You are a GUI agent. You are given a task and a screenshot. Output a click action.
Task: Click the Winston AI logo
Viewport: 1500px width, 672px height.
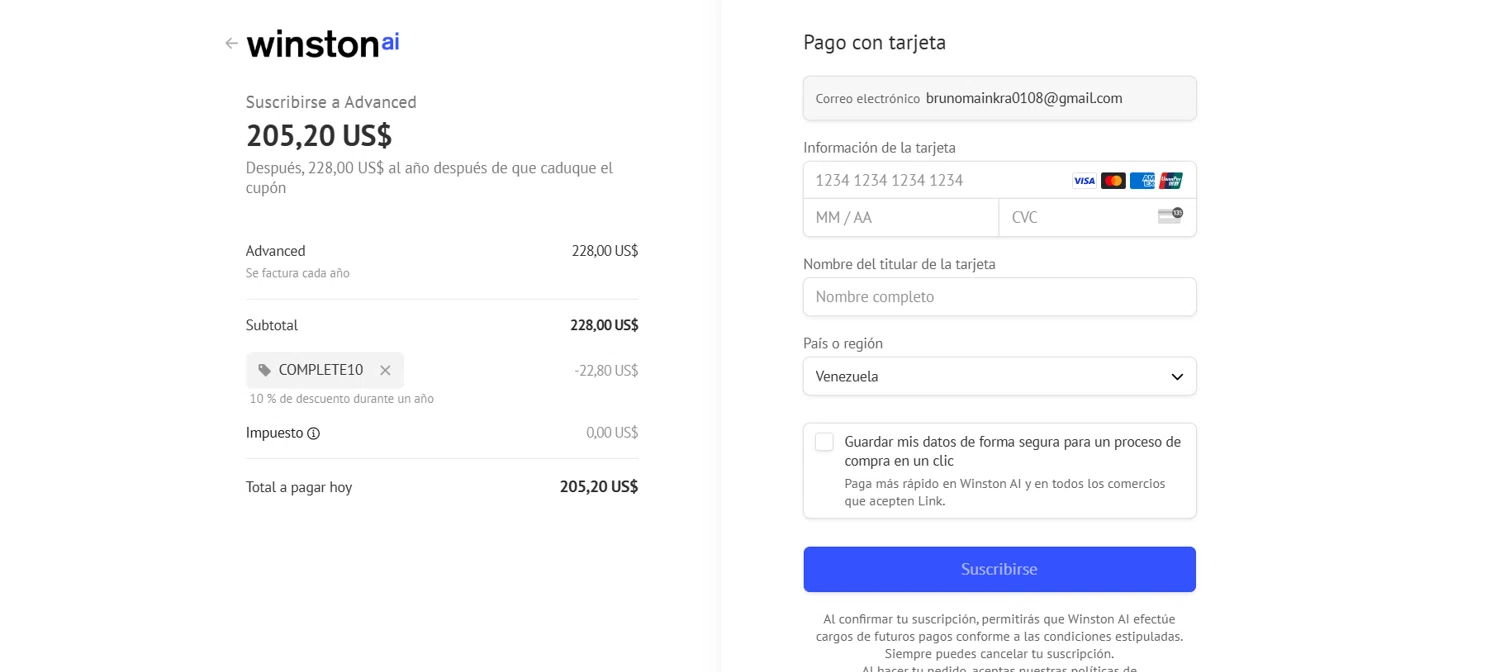click(322, 43)
